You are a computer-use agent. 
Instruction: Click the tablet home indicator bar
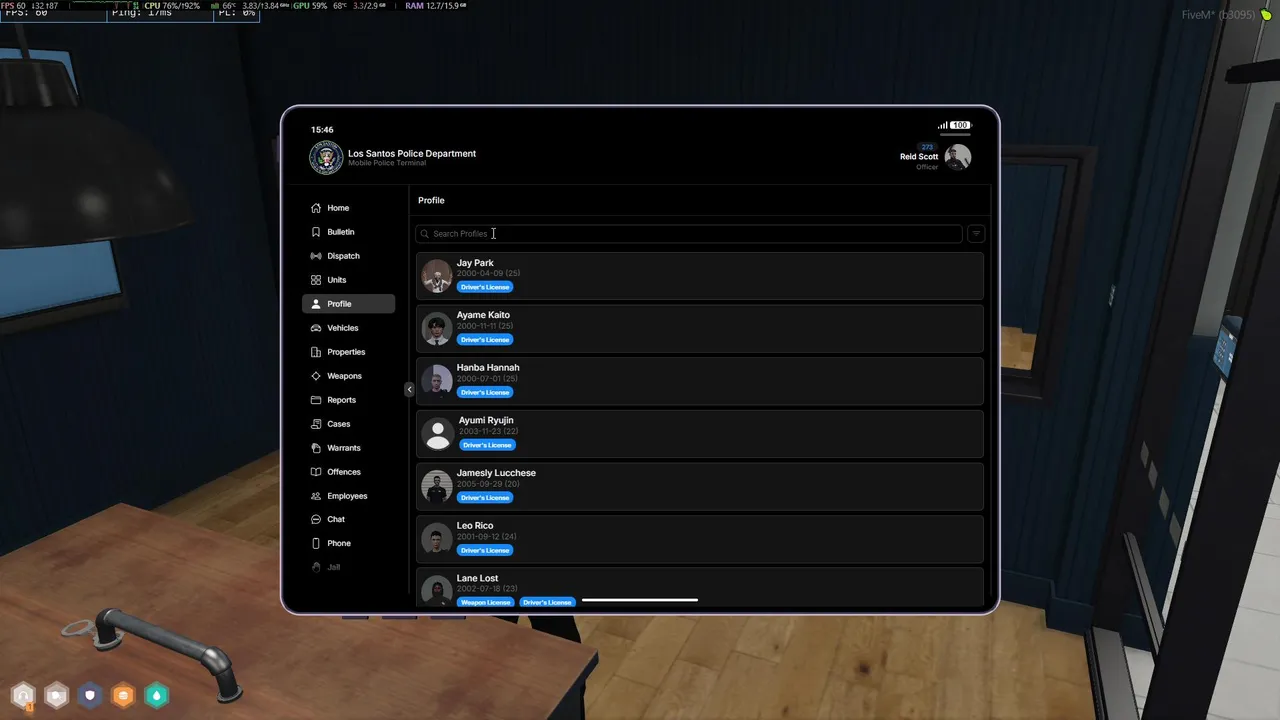[x=640, y=601]
